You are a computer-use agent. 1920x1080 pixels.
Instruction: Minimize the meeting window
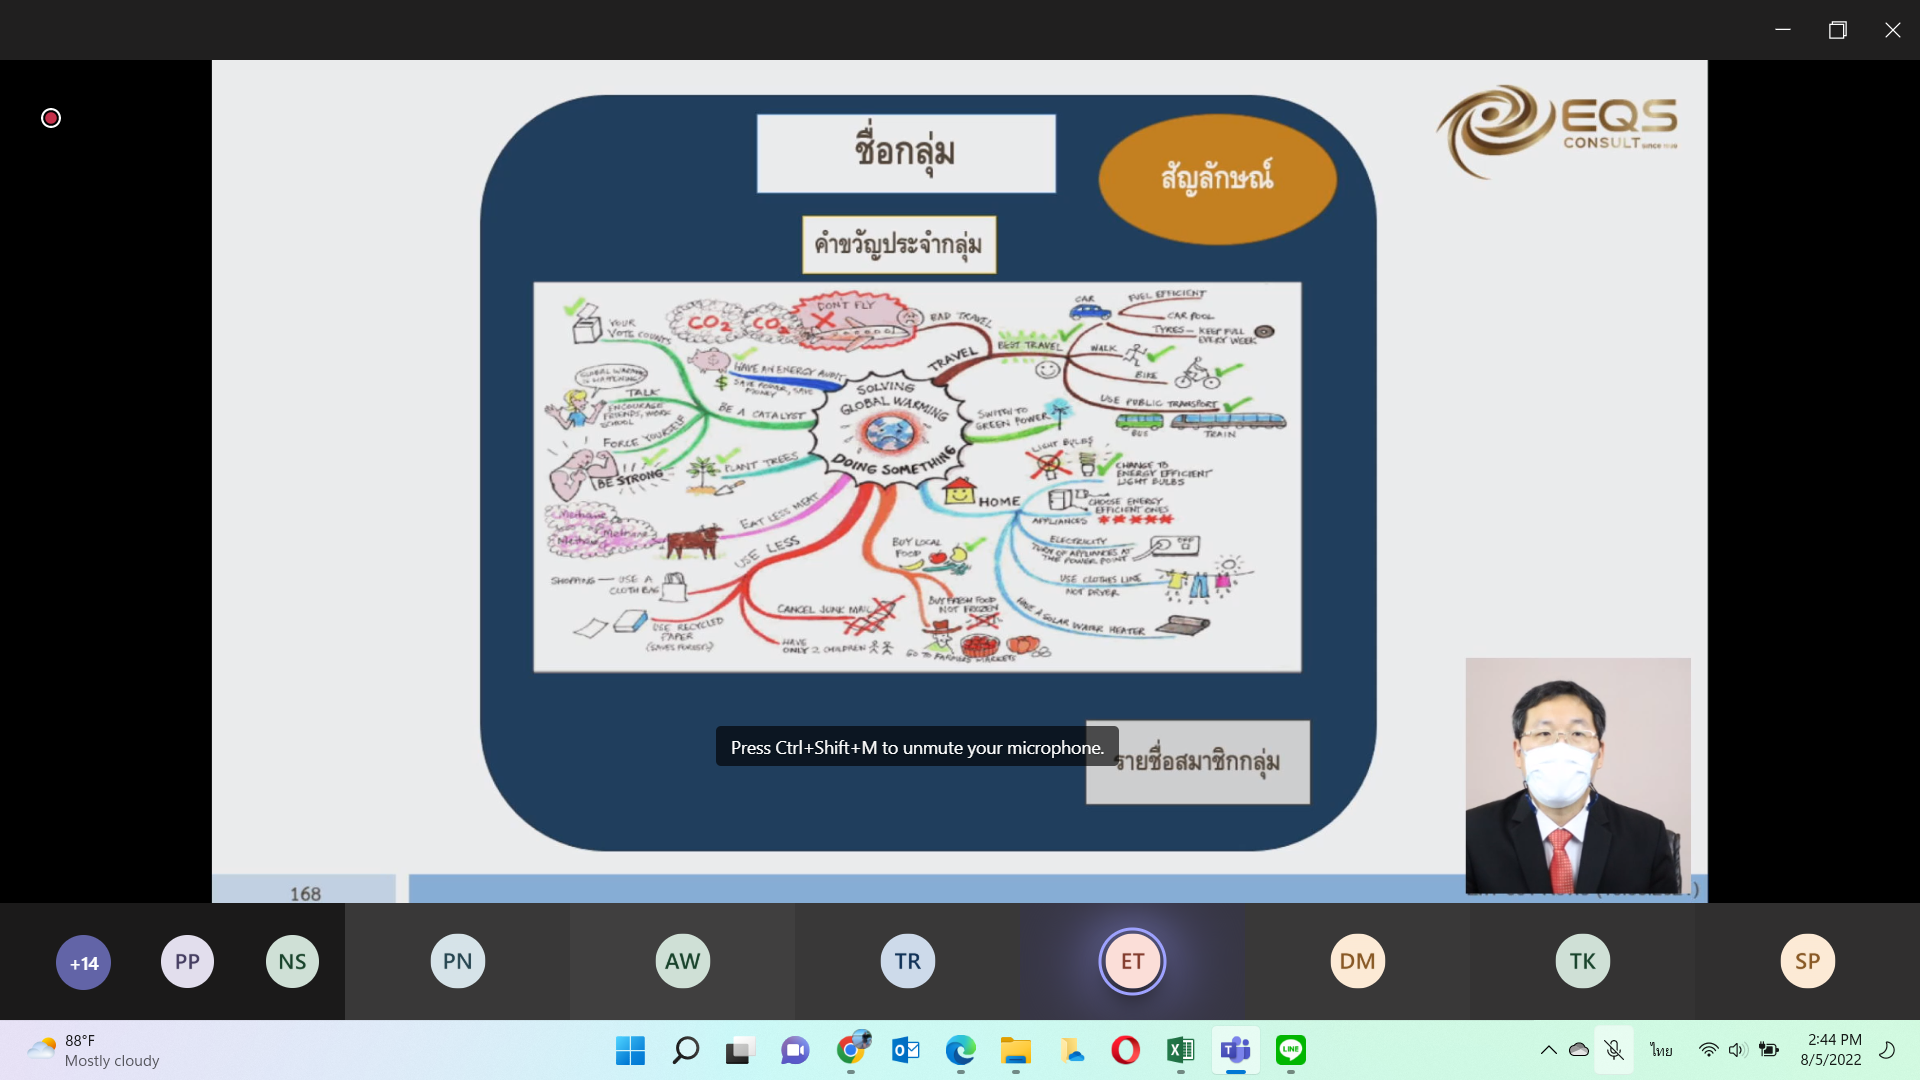[x=1782, y=30]
